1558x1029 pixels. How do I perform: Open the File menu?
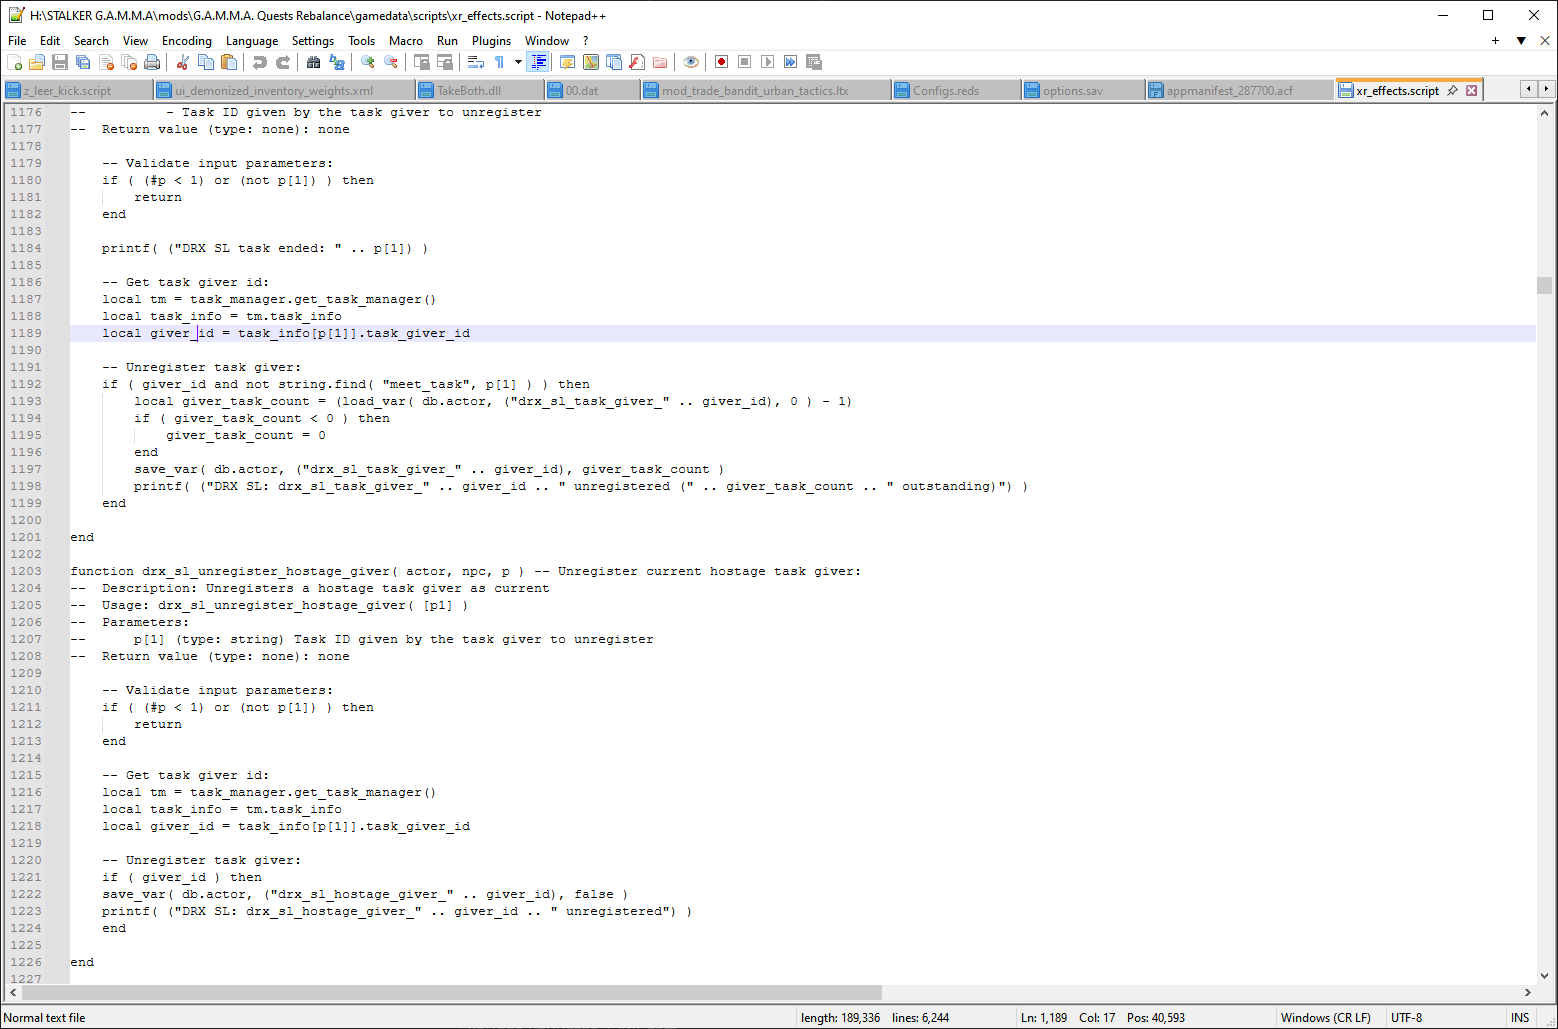(17, 41)
